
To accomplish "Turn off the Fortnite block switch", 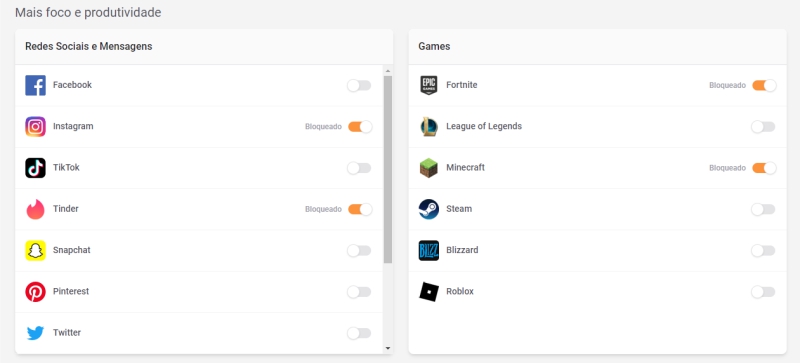I will point(764,85).
